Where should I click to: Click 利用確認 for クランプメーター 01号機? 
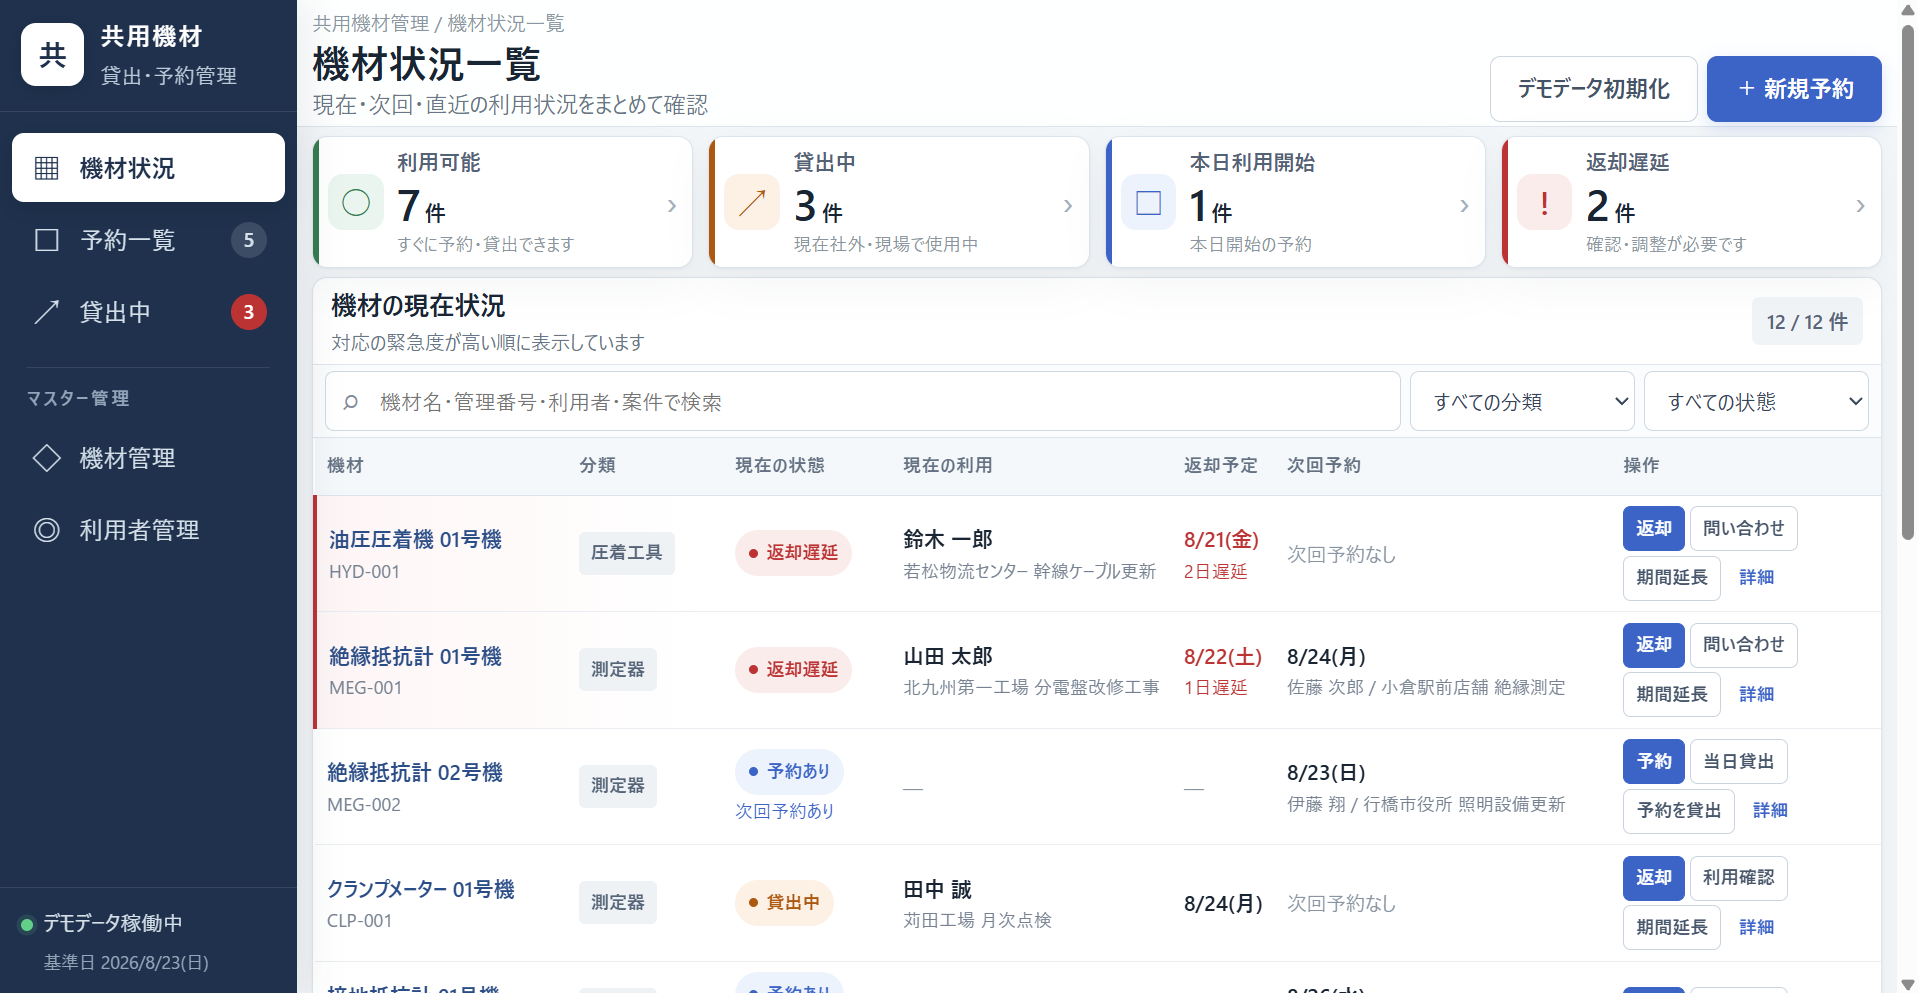point(1738,878)
